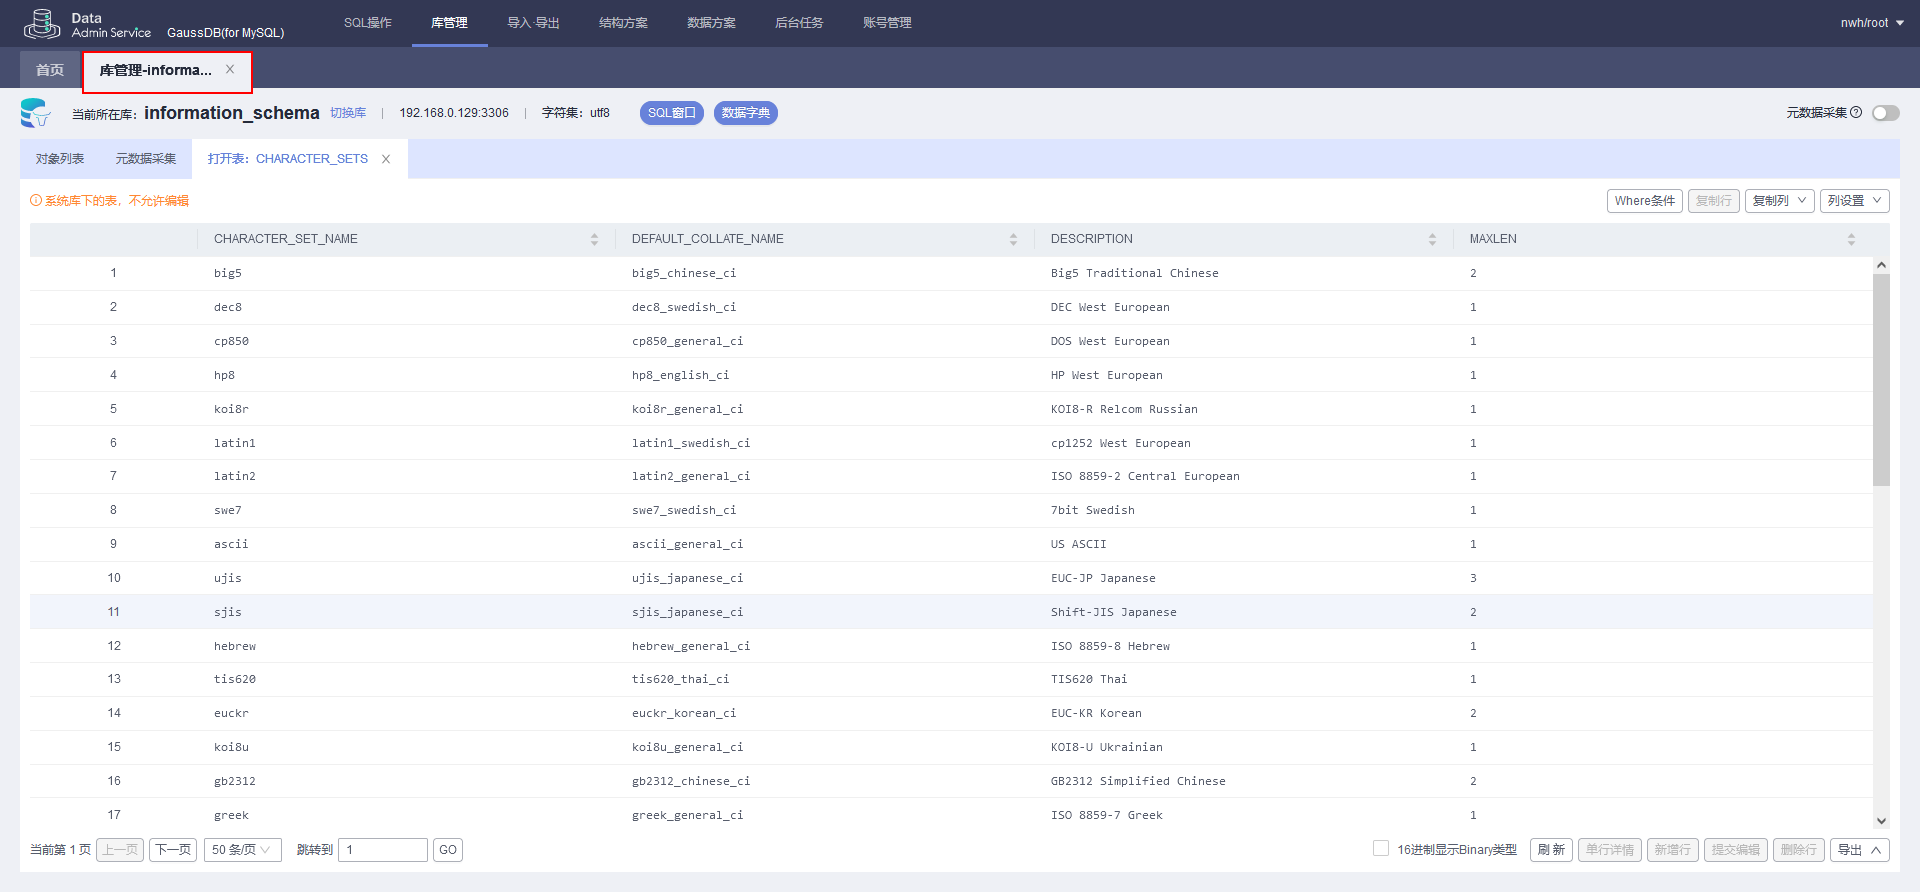Click the 新增行 button
The height and width of the screenshot is (892, 1920).
tap(1673, 850)
